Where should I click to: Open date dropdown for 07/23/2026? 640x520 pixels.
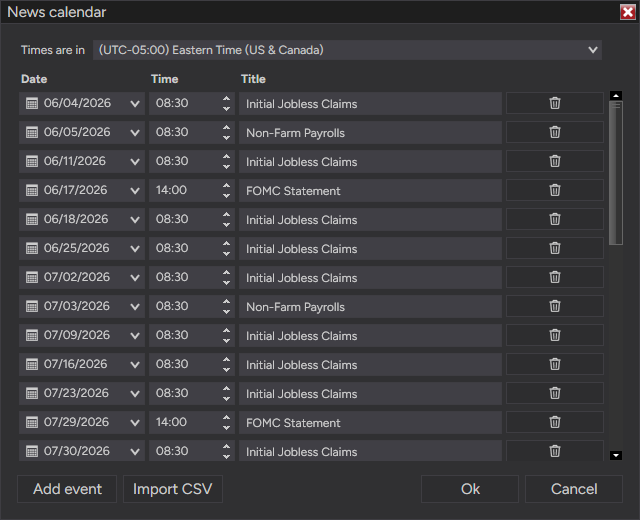(x=135, y=393)
